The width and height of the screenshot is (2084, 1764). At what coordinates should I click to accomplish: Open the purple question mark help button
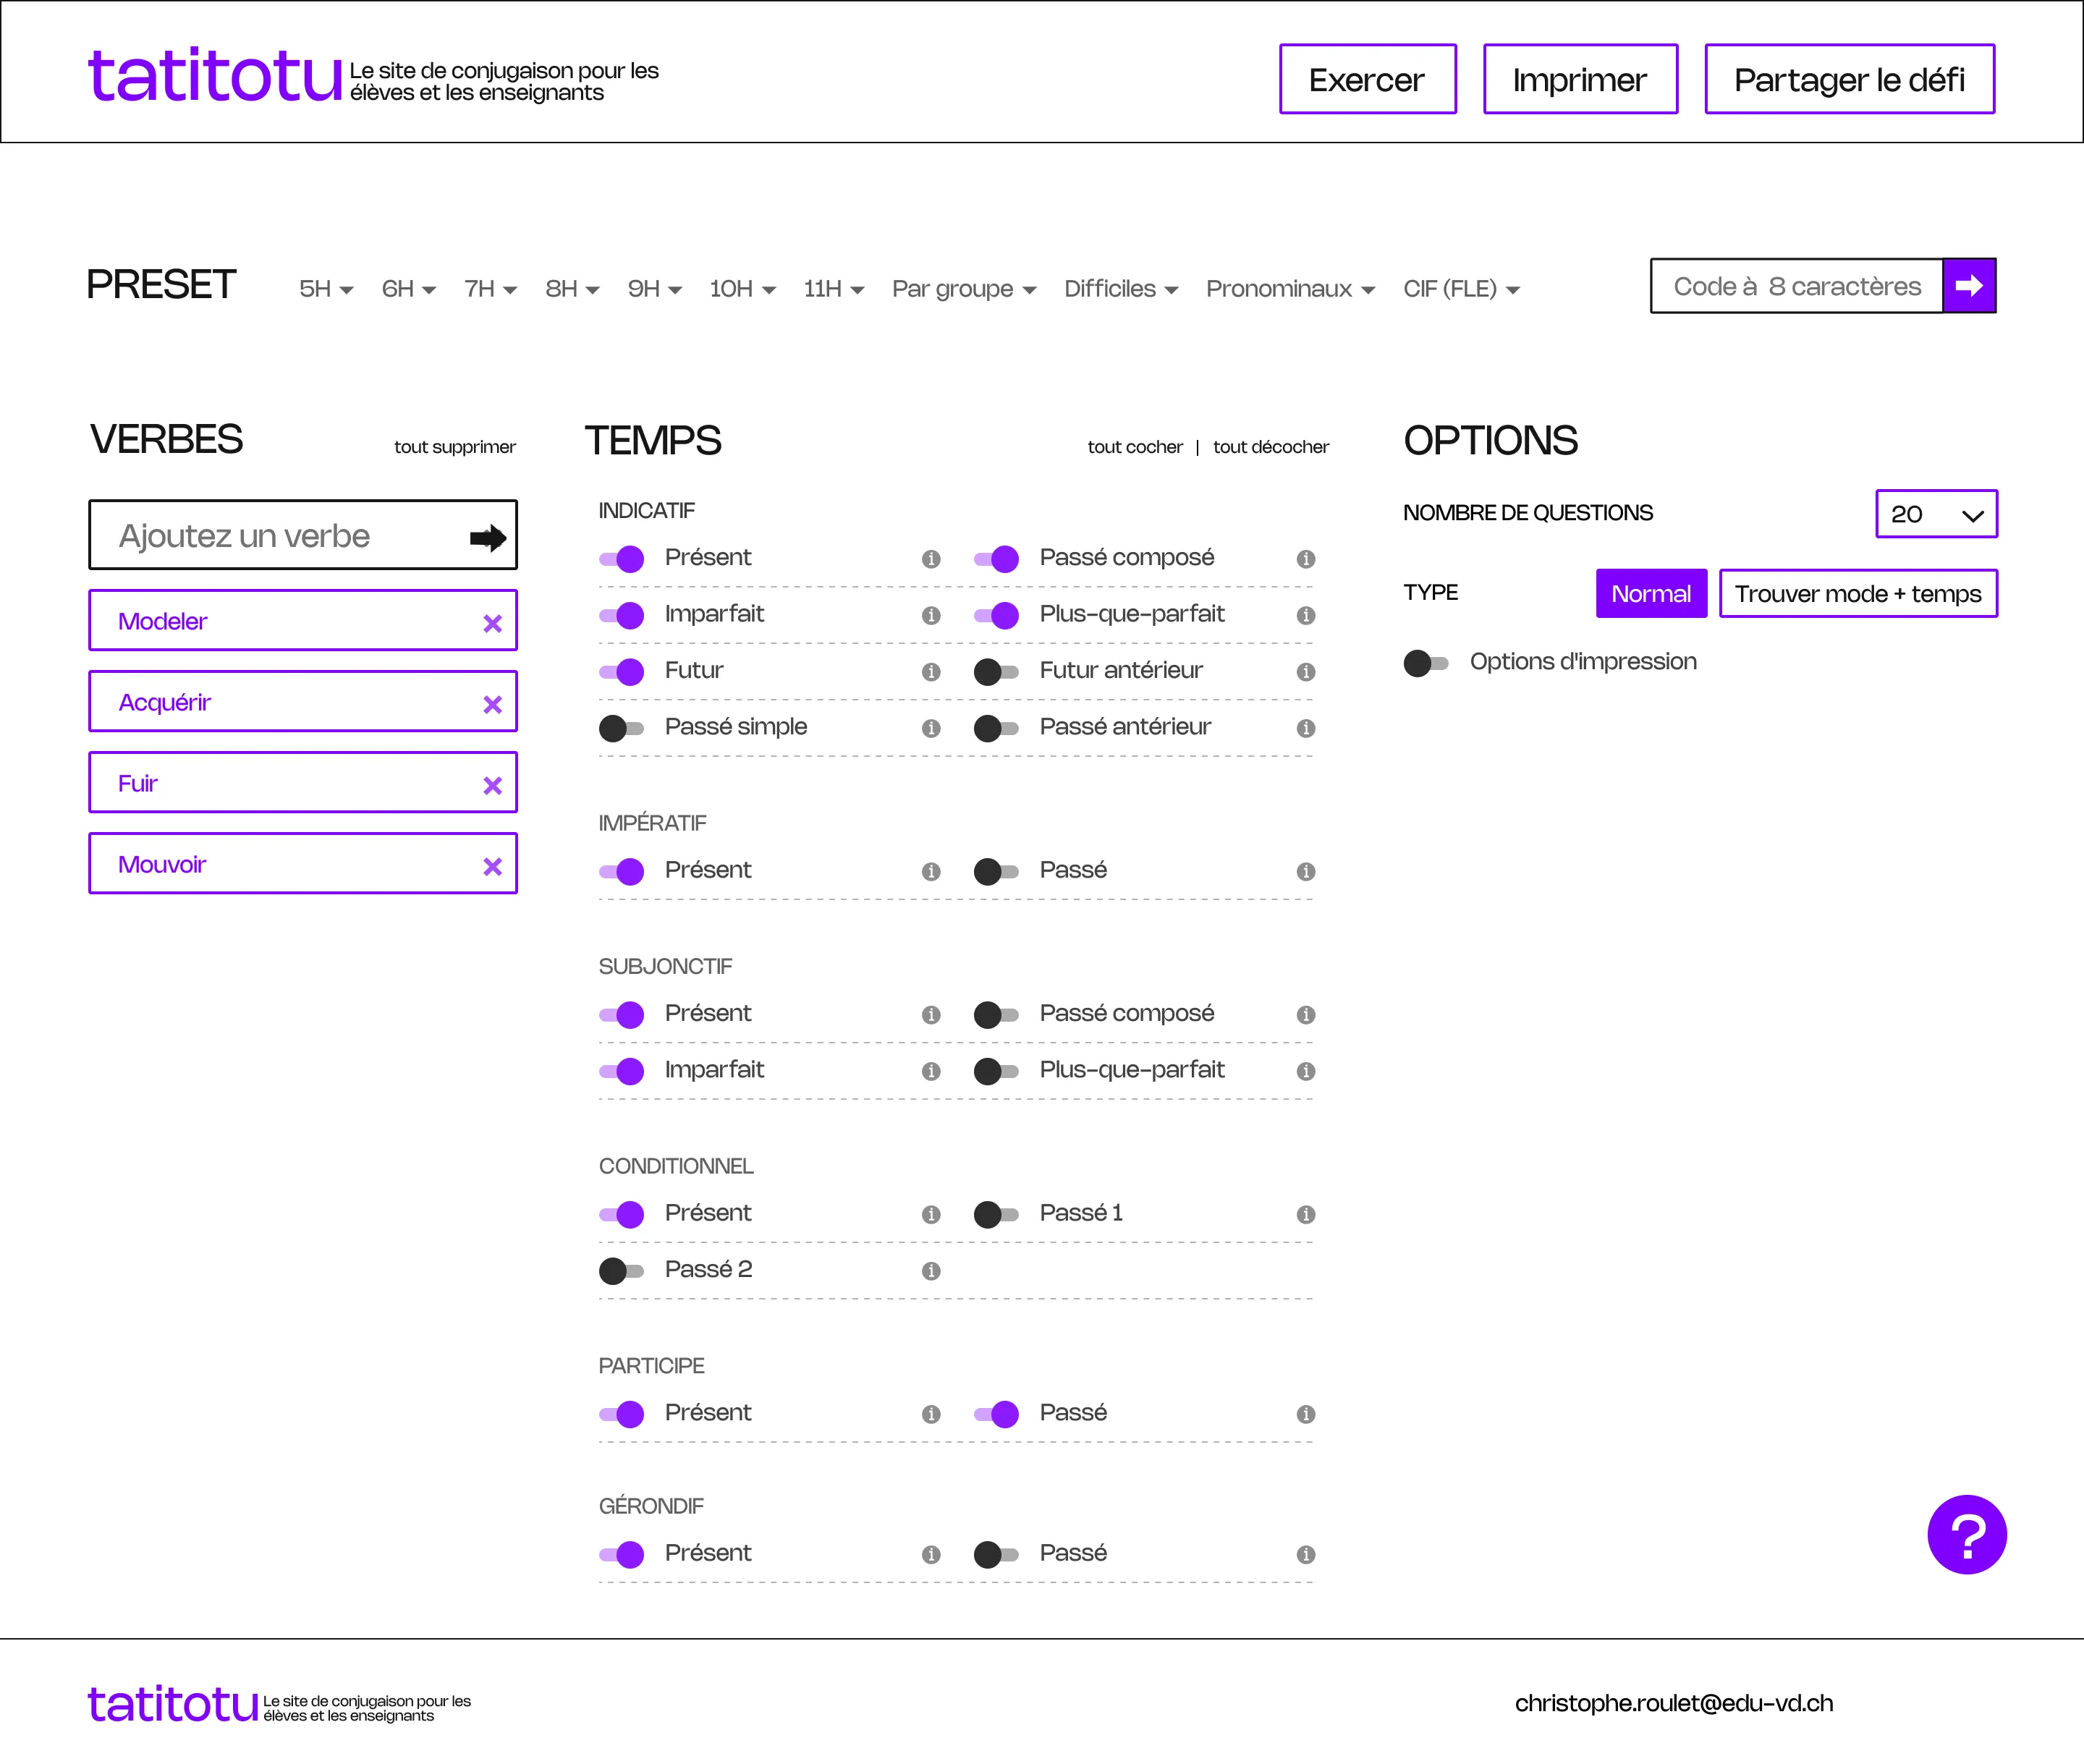click(x=1966, y=1535)
